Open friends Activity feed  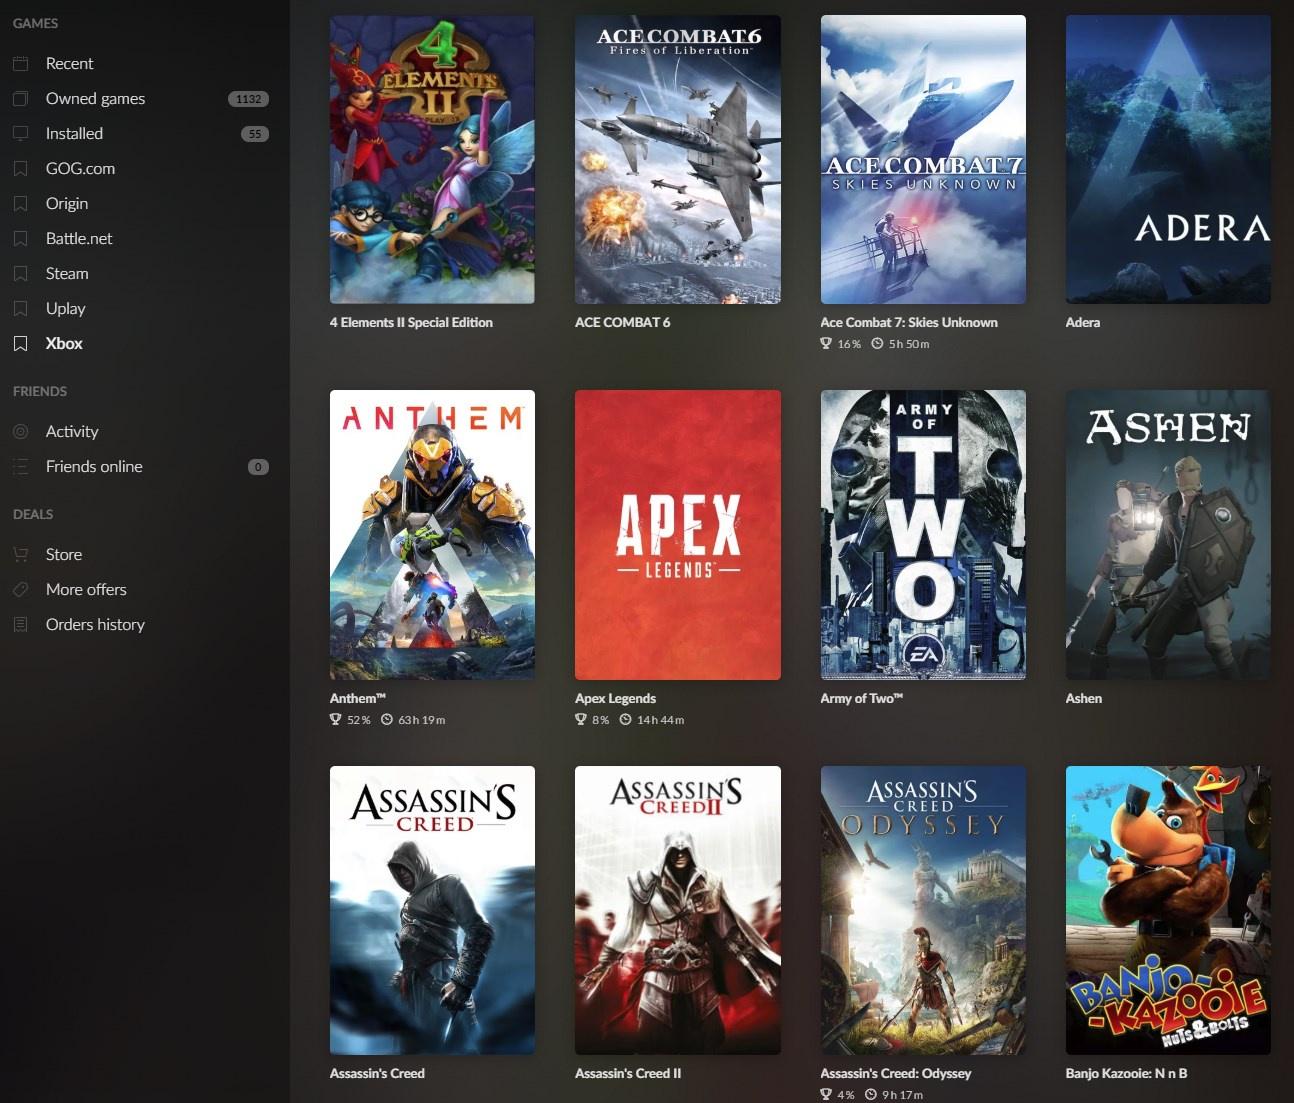(x=72, y=432)
